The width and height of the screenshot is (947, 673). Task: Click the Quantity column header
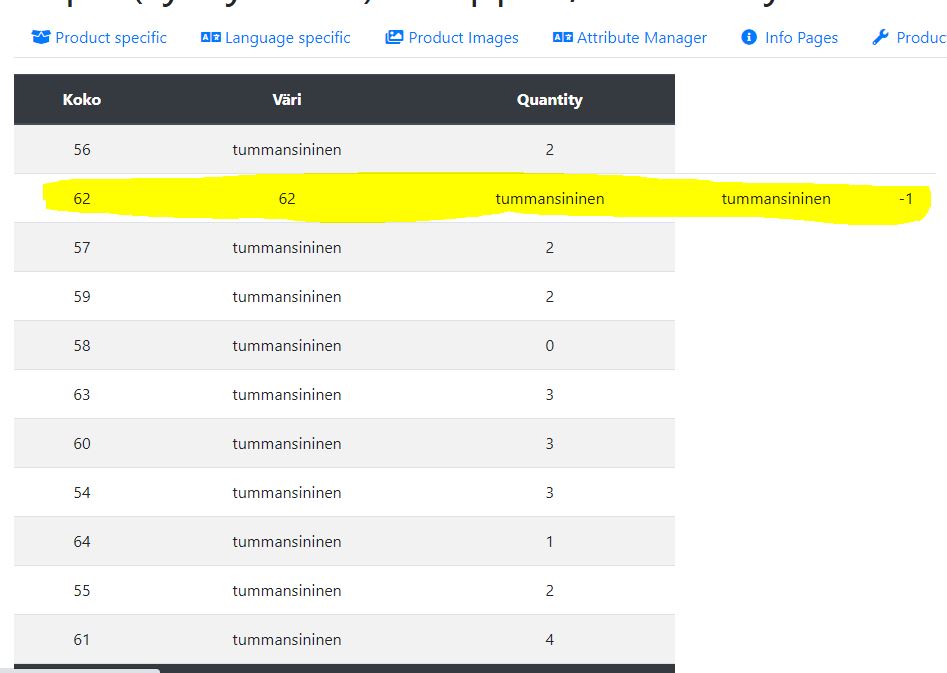pyautogui.click(x=550, y=100)
